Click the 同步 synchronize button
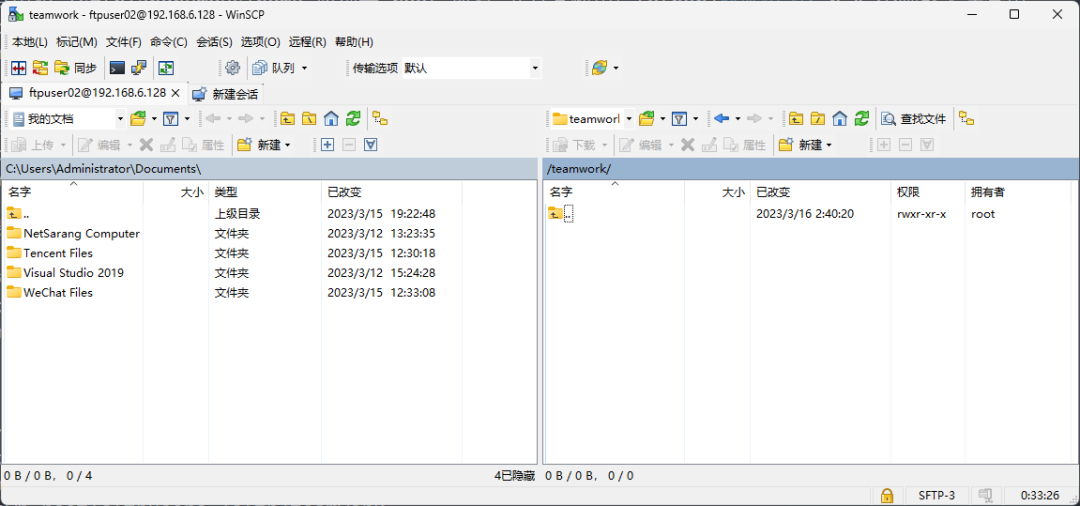1080x506 pixels. pos(76,67)
